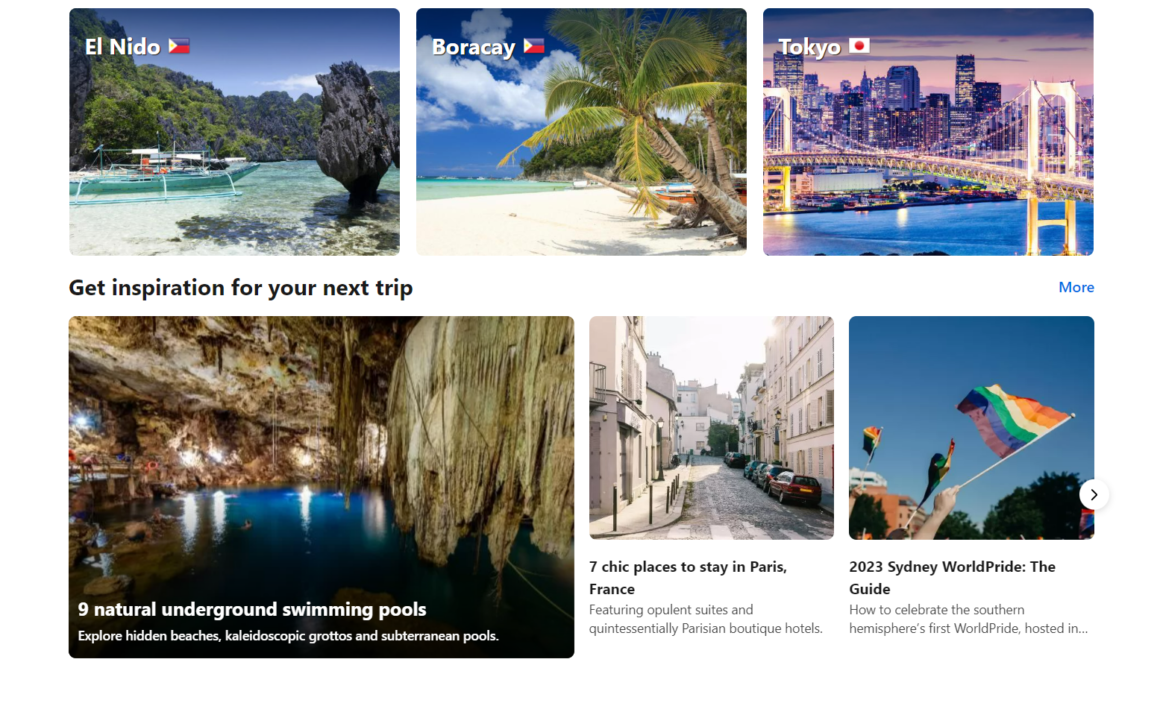Click the Philippines flag icon beside El Nido

(179, 47)
